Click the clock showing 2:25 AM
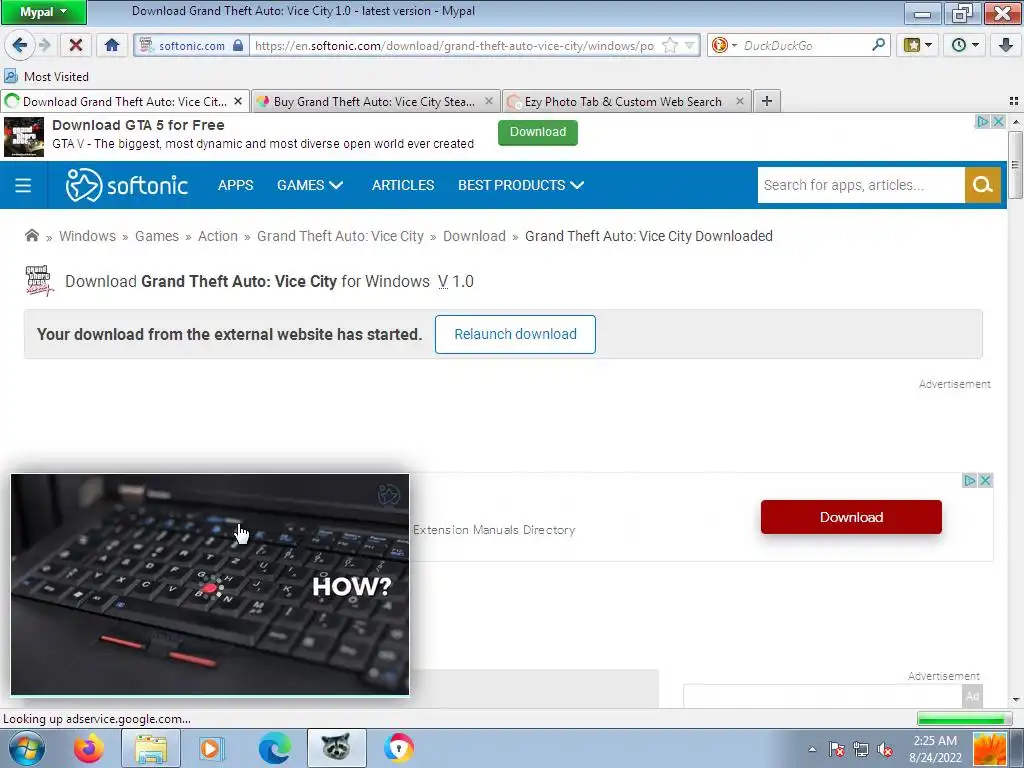 (x=935, y=741)
